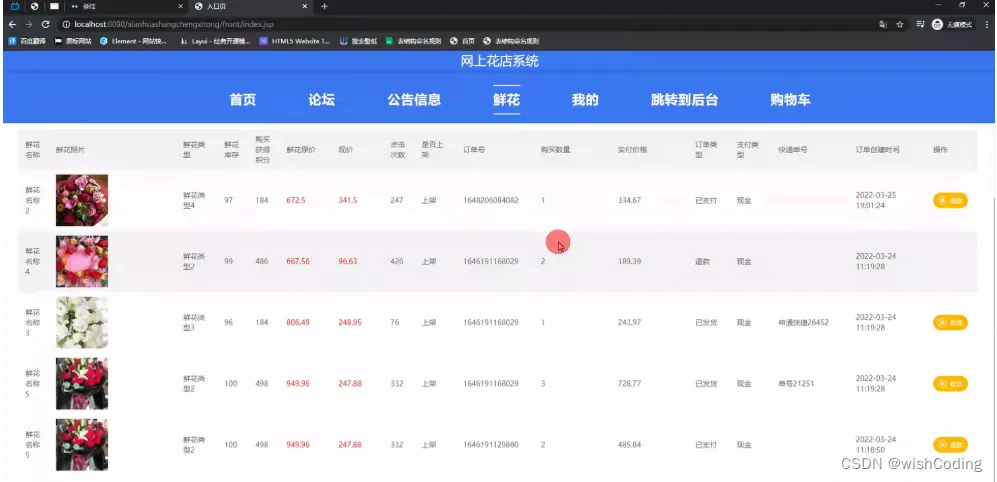Open flower photo in the 11:18:50 order row
This screenshot has width=997, height=482.
tap(82, 444)
